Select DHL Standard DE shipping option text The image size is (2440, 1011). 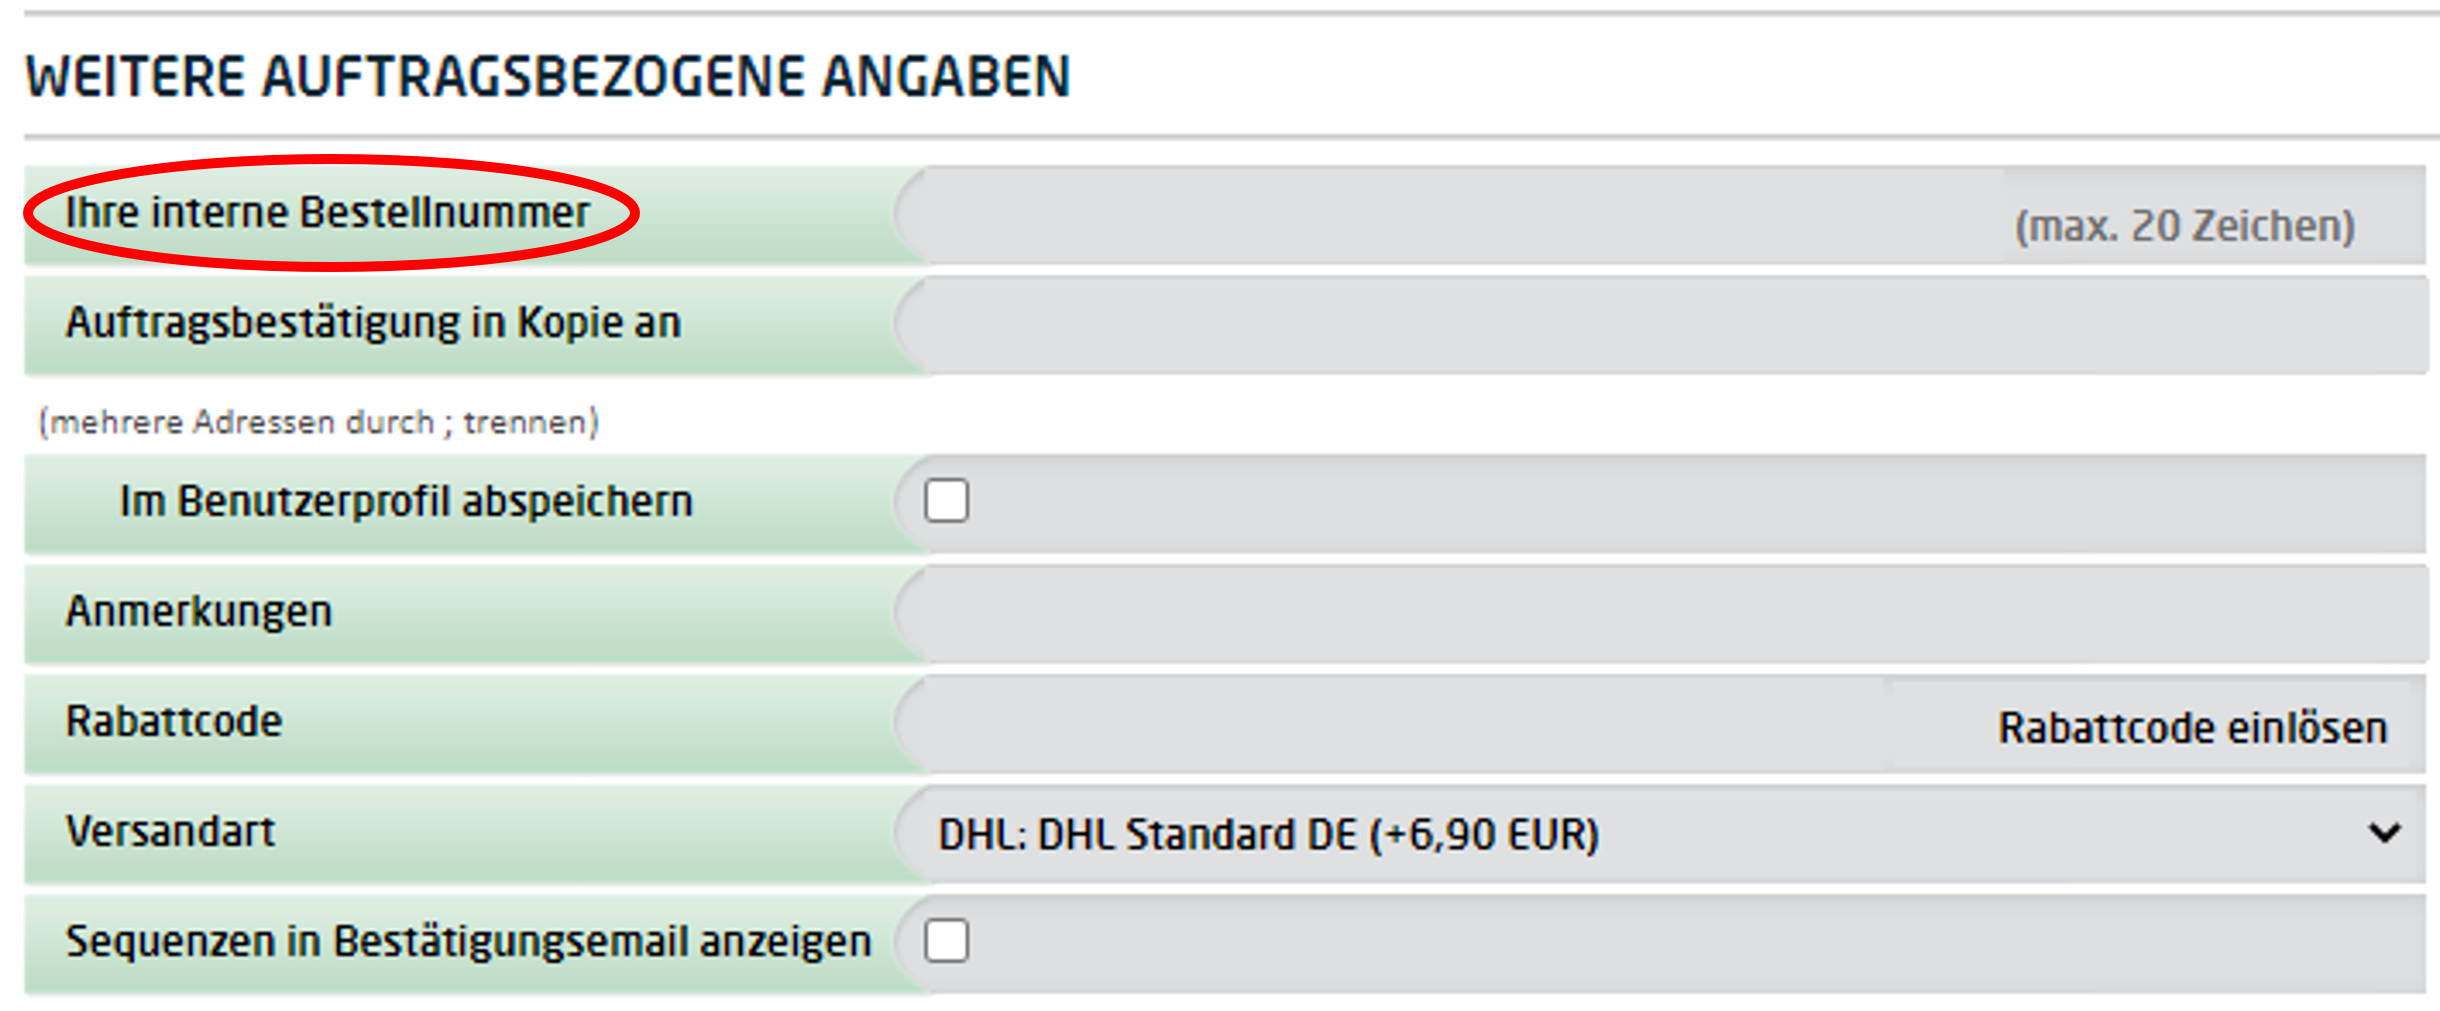(1268, 834)
